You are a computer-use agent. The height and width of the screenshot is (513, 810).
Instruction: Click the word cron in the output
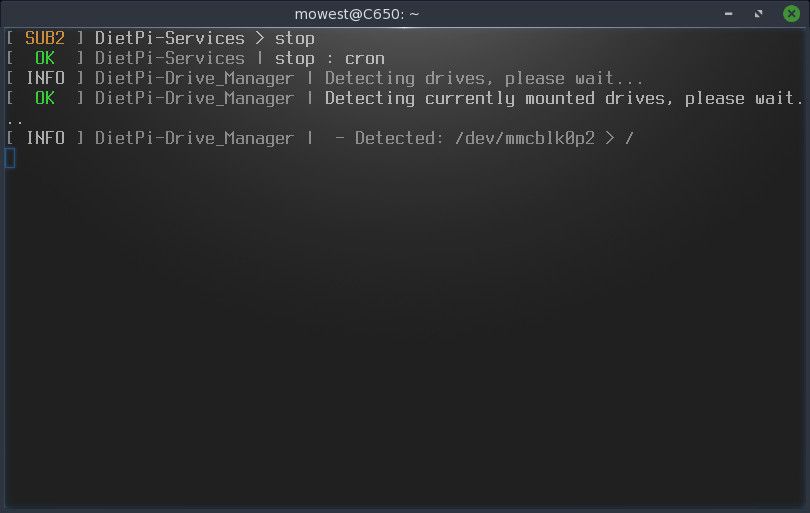tap(365, 59)
